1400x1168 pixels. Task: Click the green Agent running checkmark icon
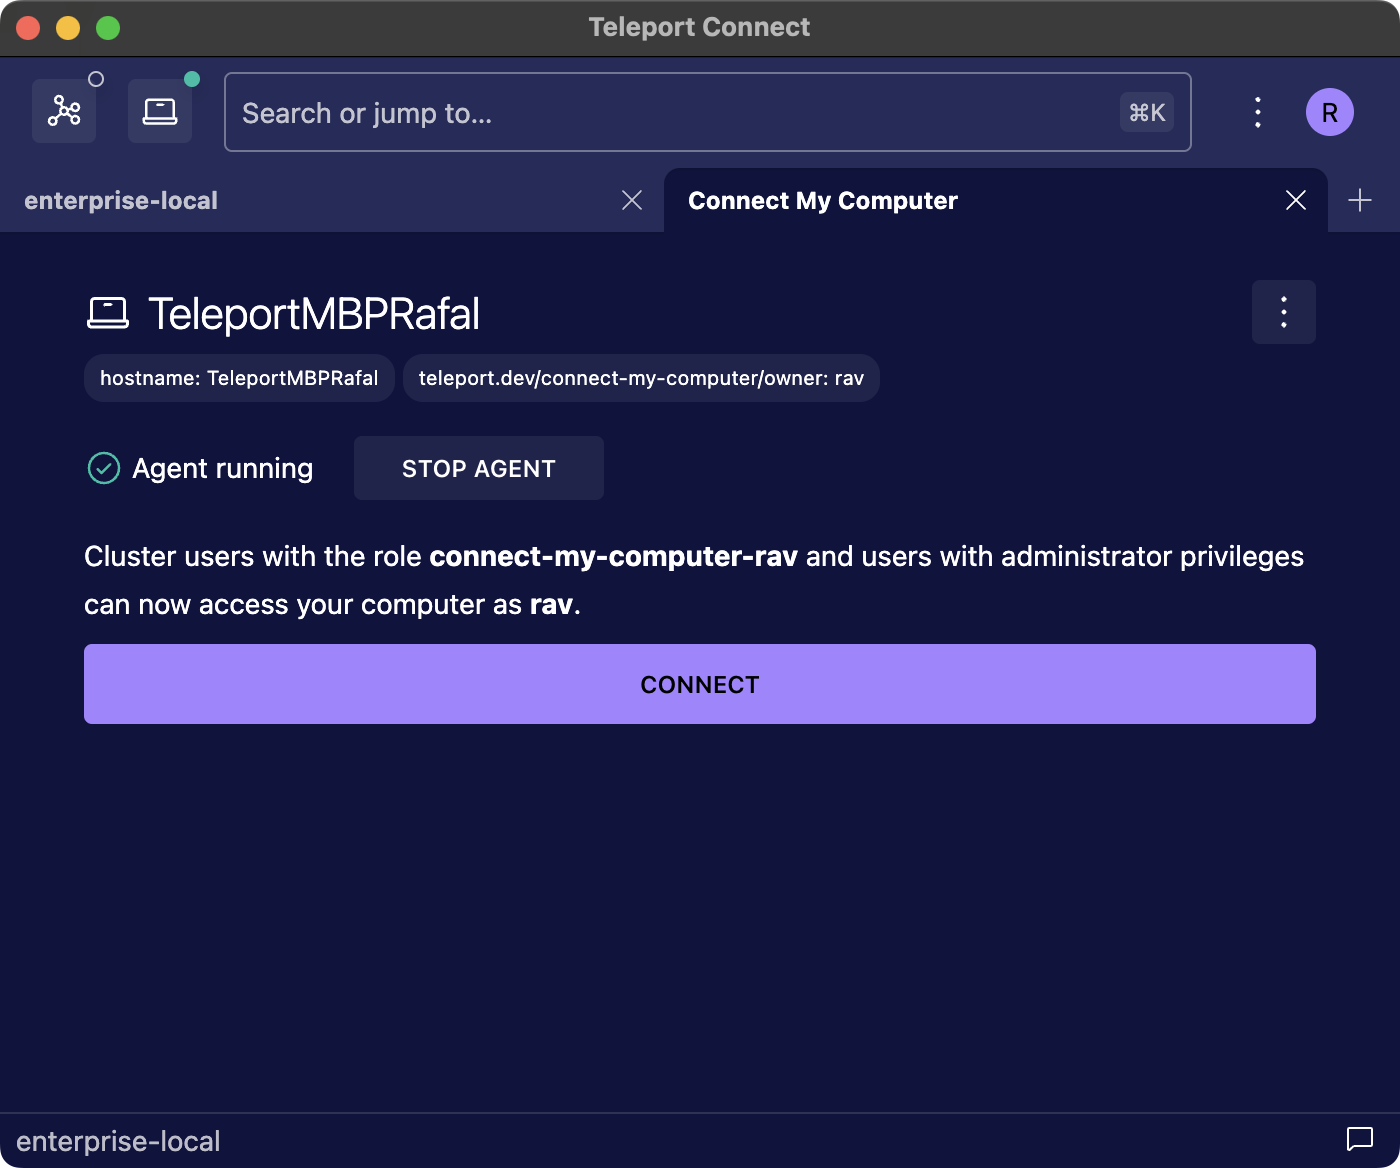click(104, 468)
